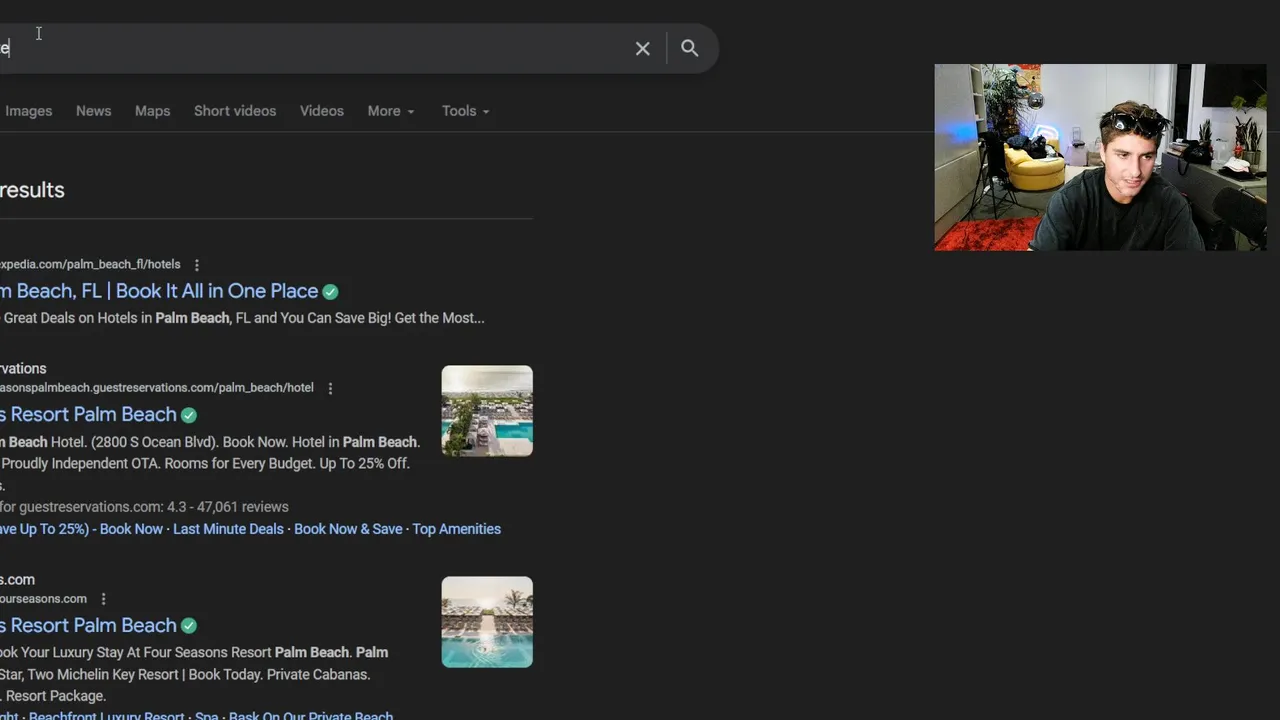Click the magnifying glass search icon
1280x720 pixels.
tap(690, 48)
